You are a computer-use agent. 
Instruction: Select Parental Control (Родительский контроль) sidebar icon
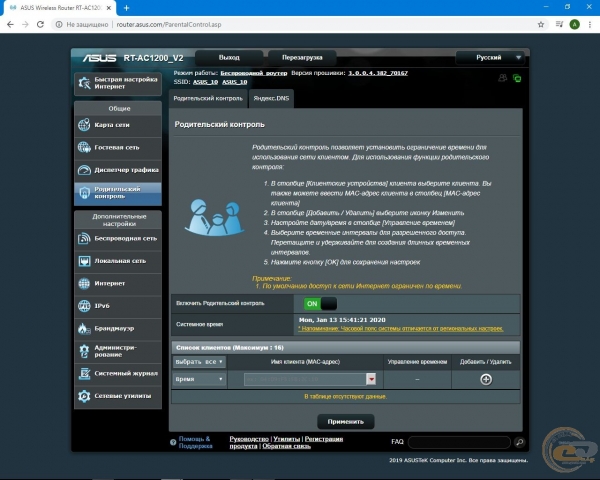pos(84,193)
